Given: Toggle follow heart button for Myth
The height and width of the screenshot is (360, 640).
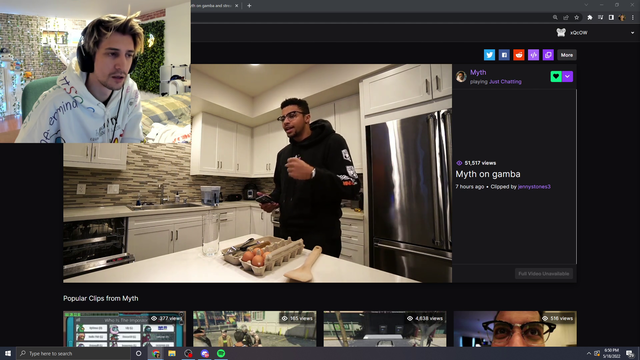Looking at the screenshot, I should 556,76.
